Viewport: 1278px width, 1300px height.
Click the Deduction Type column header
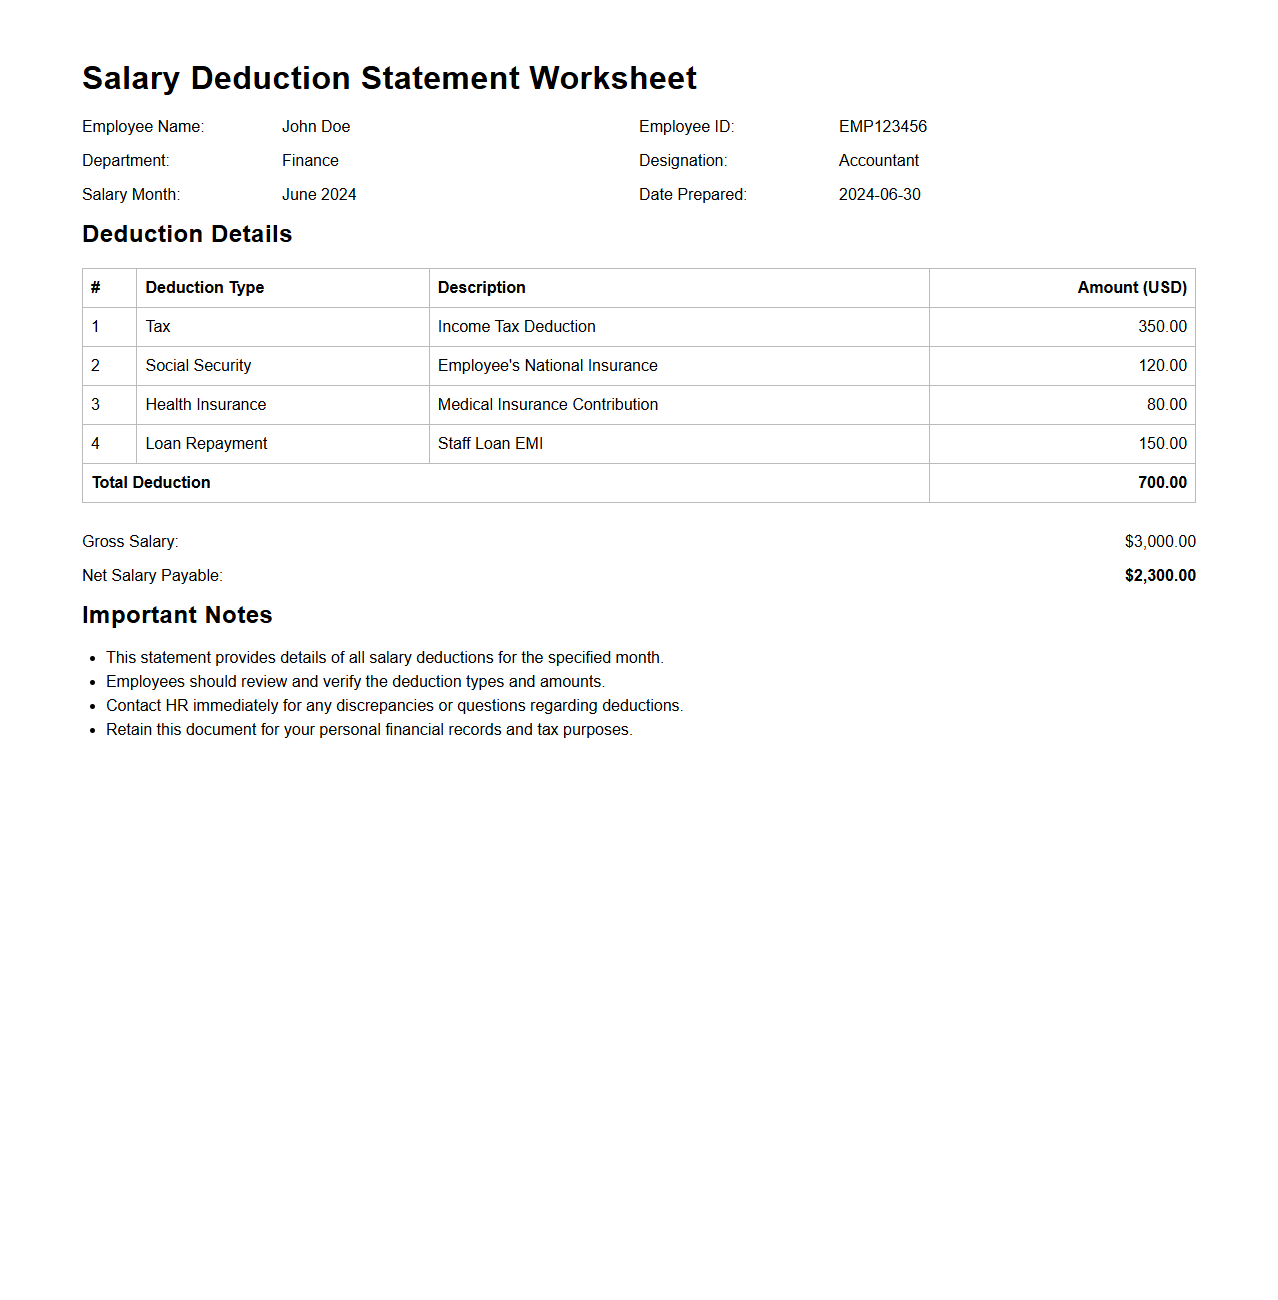point(205,288)
